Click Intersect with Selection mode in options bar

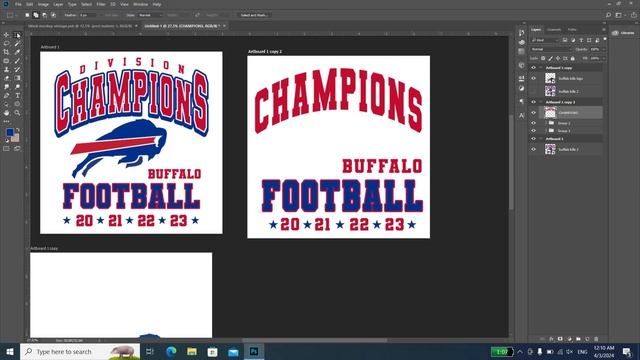pyautogui.click(x=53, y=15)
